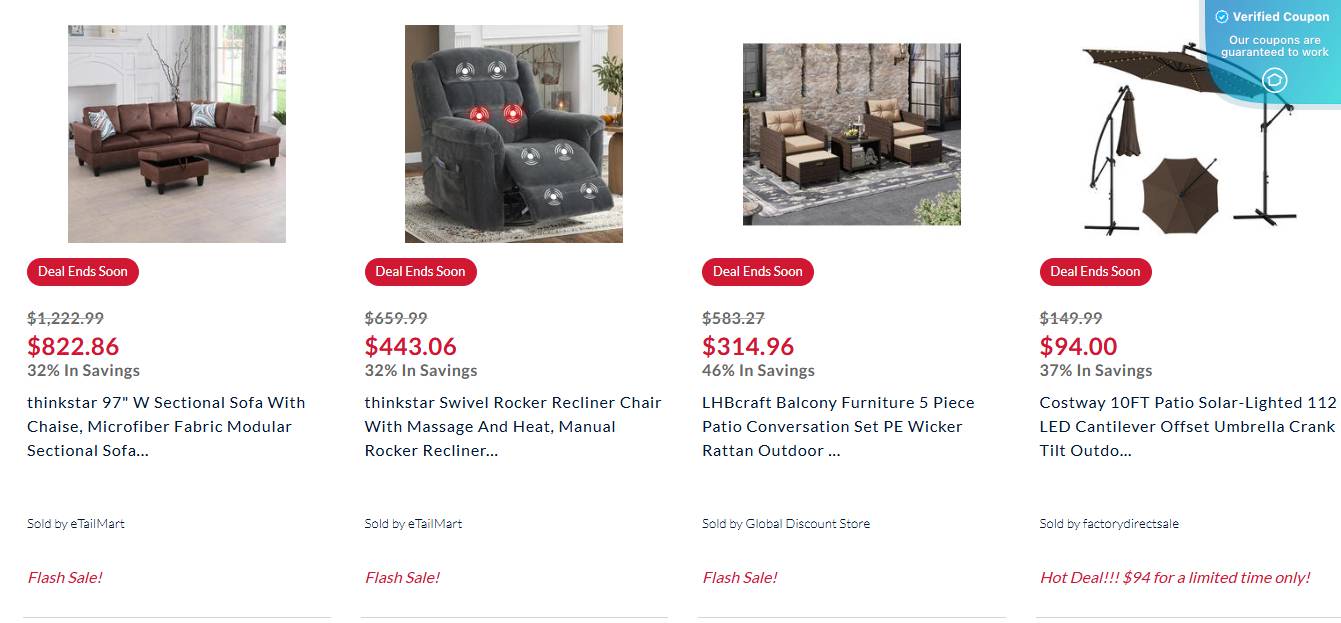
Task: Open the thinkstar 97" Sectional Sofa listing
Action: [165, 426]
